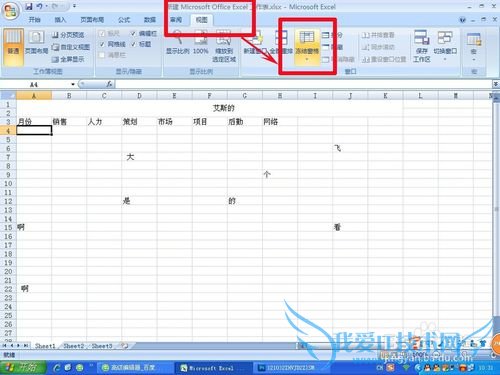
Task: Select column D header
Action: [139, 96]
